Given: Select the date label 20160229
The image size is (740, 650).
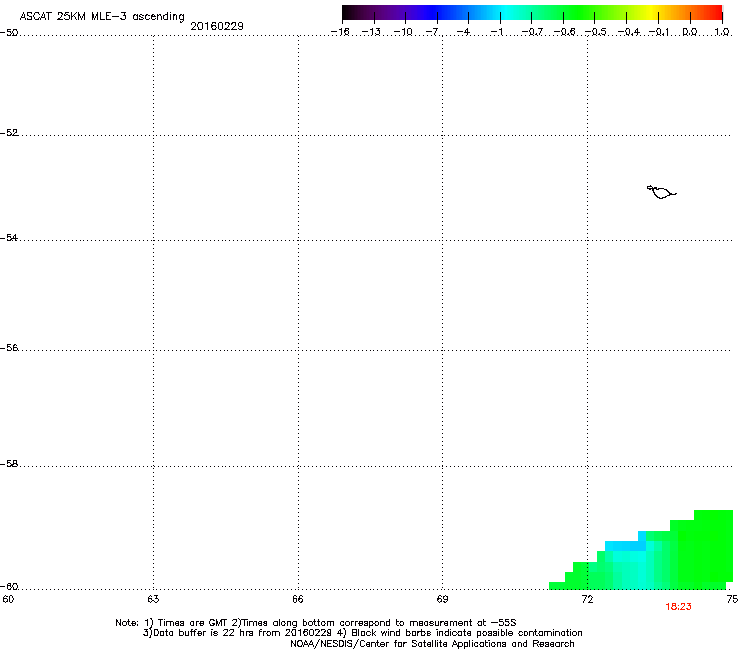Looking at the screenshot, I should coord(217,26).
